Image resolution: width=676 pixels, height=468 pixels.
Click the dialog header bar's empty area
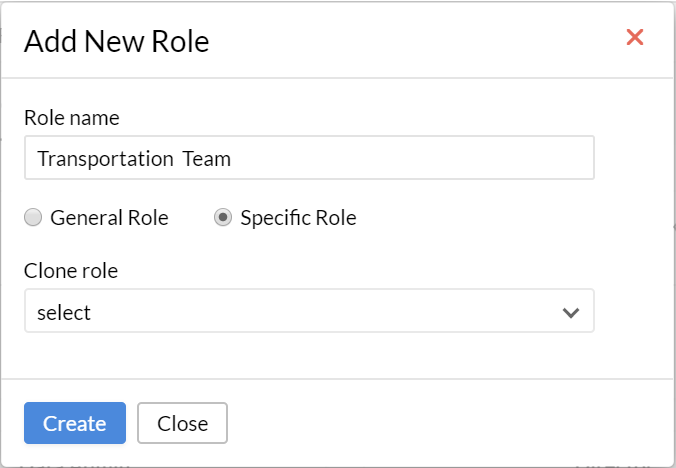tap(410, 40)
